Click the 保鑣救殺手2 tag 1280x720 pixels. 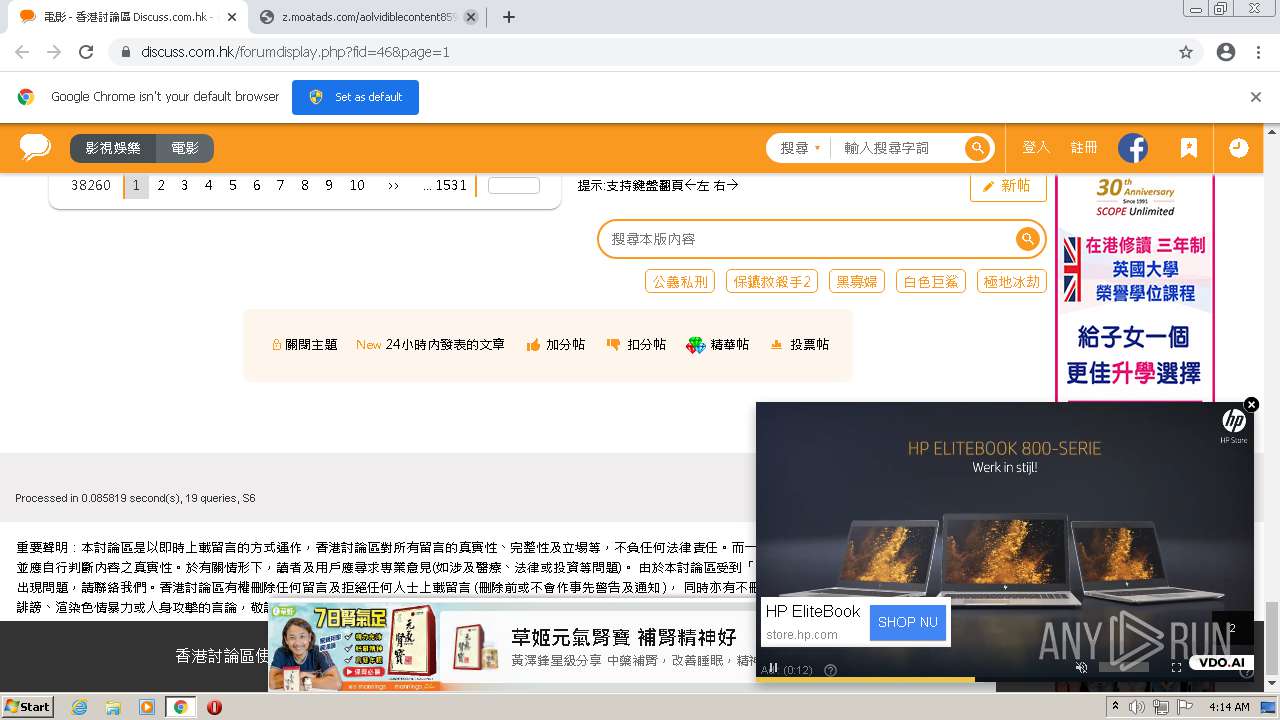(x=772, y=281)
